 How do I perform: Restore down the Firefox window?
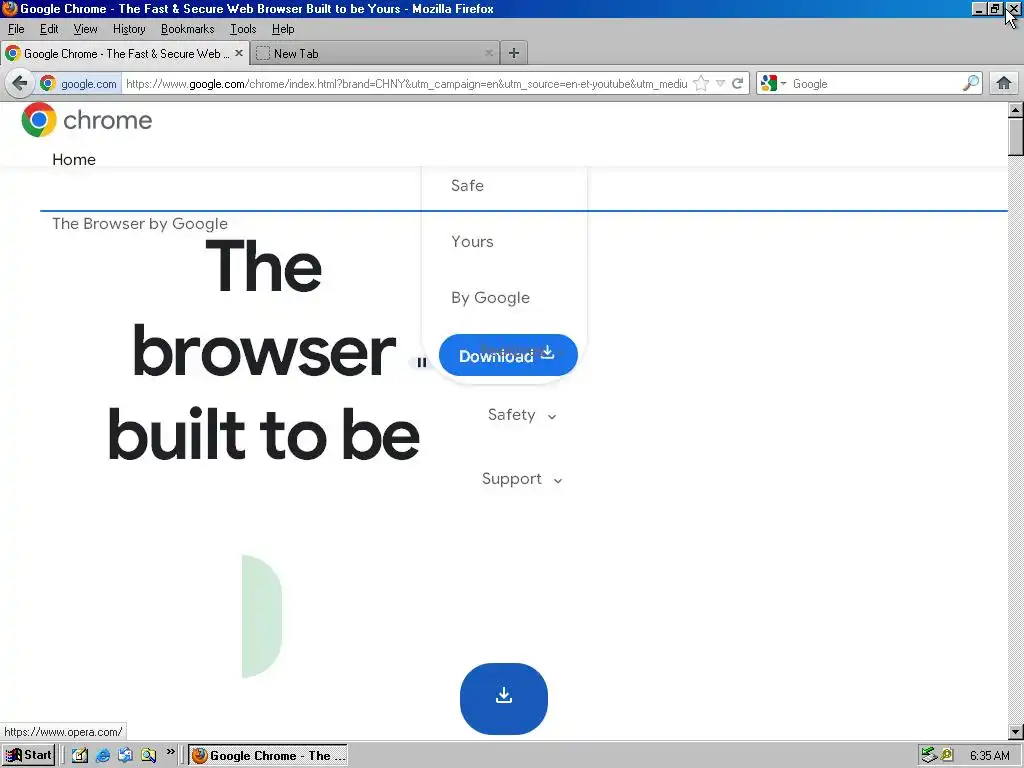coord(995,9)
